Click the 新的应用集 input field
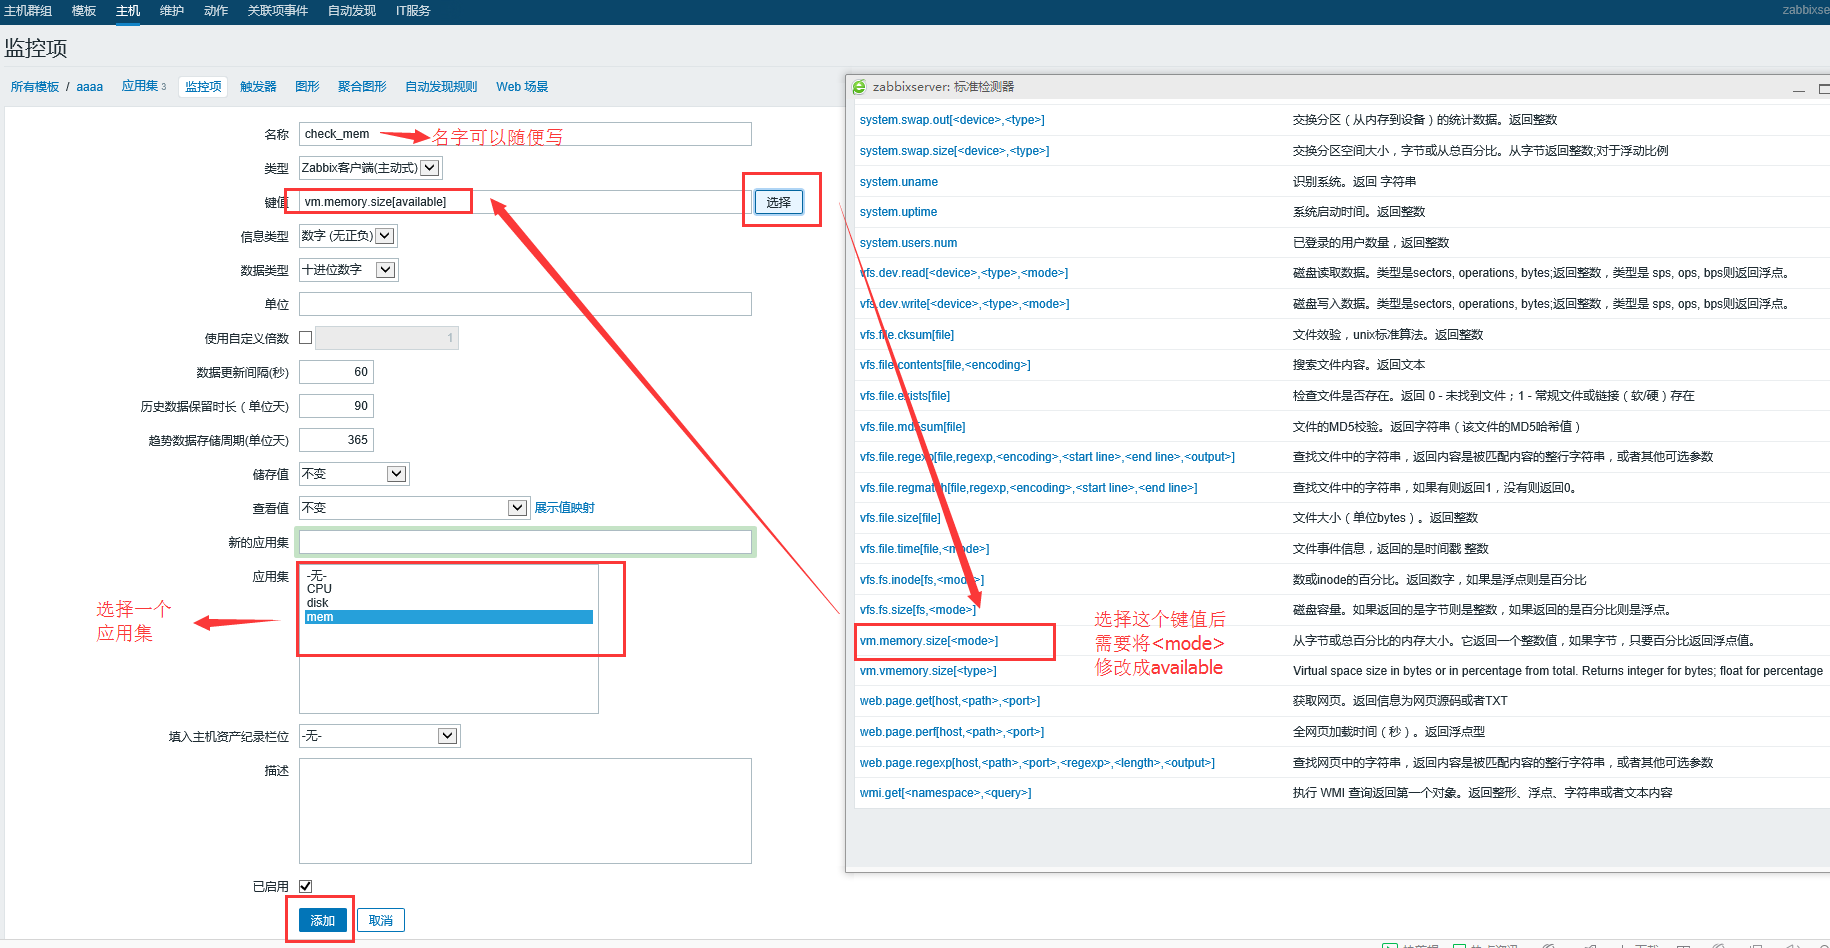This screenshot has height=948, width=1830. click(525, 542)
